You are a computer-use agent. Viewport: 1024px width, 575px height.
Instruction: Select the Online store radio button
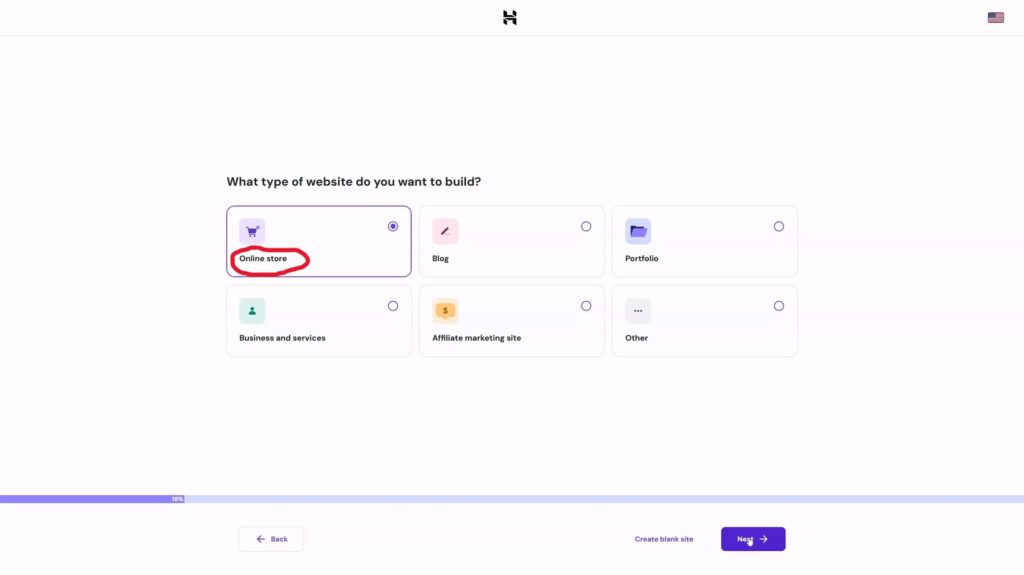(x=393, y=227)
